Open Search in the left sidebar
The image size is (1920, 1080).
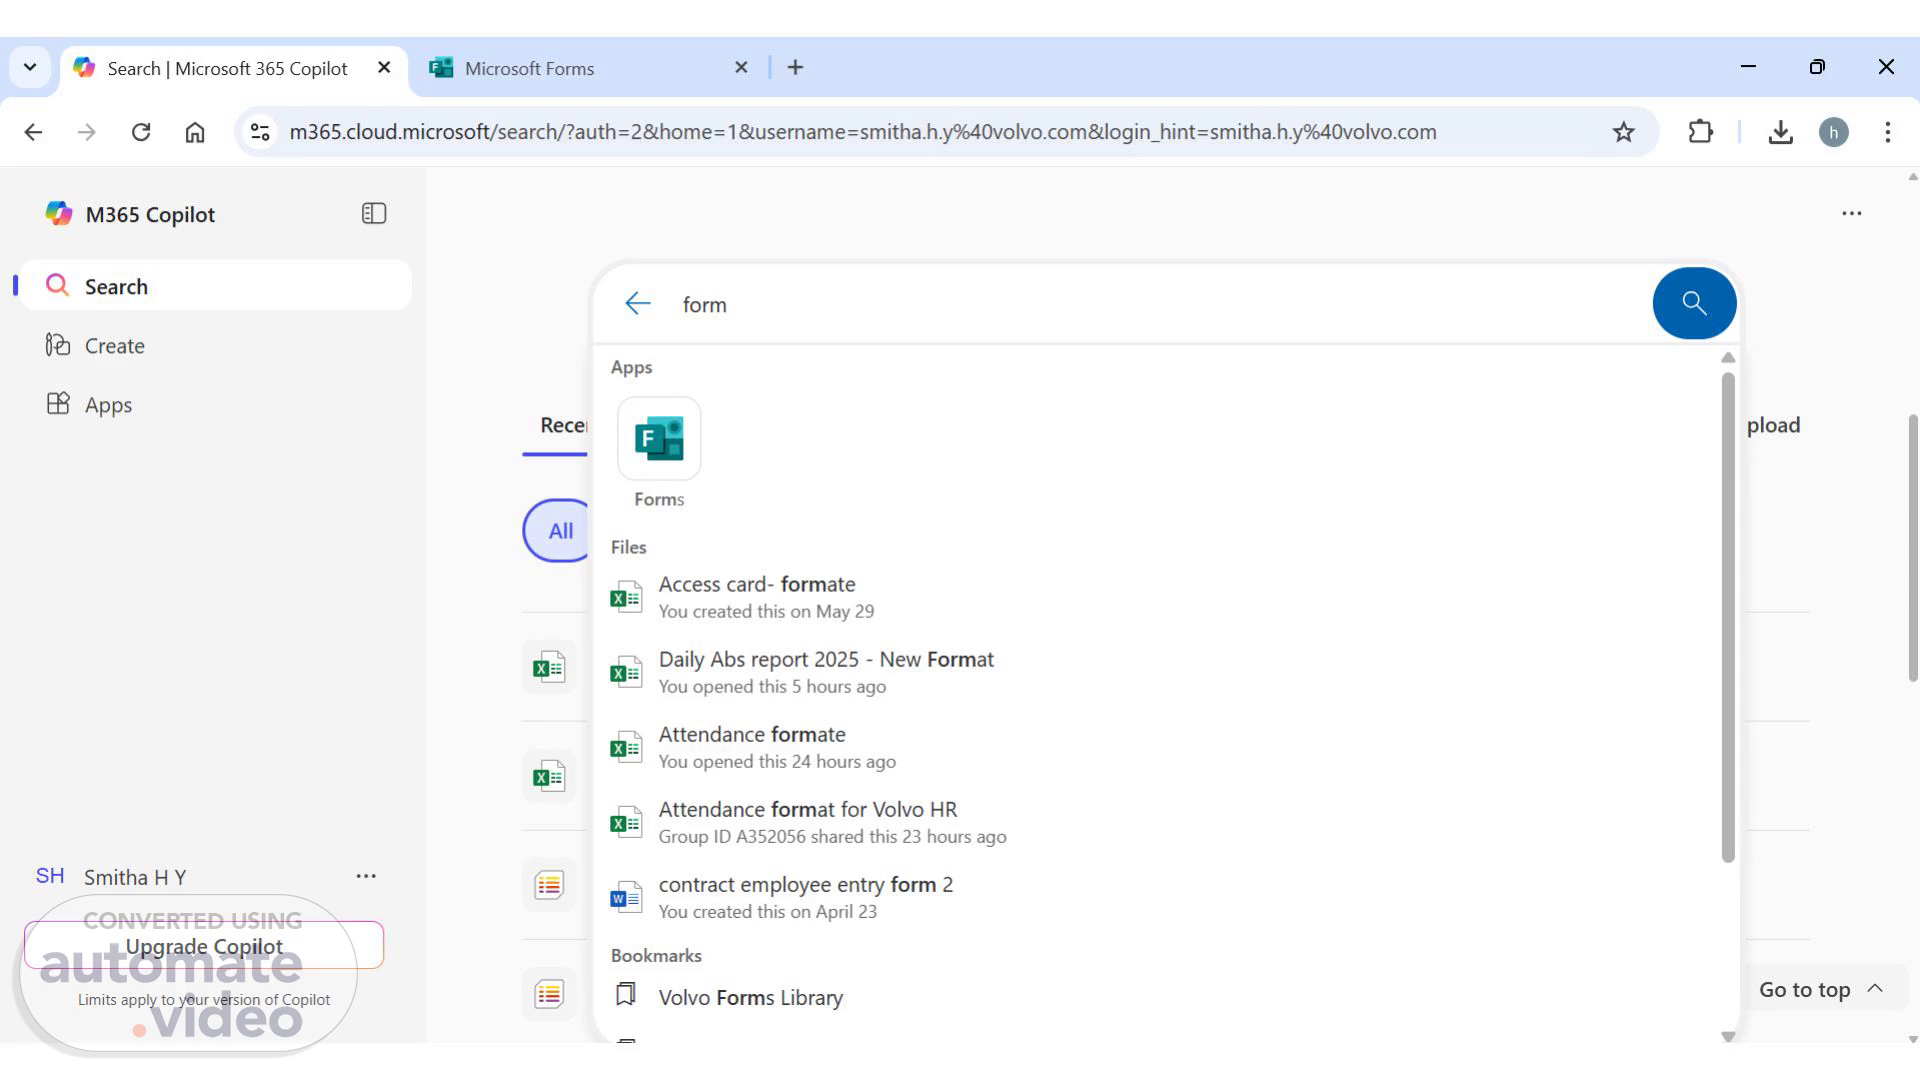pos(215,286)
